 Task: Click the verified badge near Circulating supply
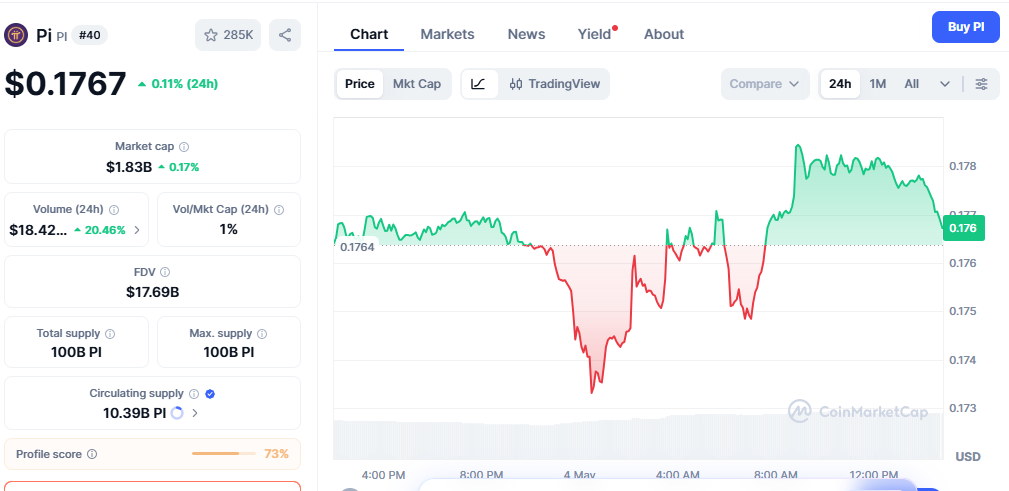210,393
